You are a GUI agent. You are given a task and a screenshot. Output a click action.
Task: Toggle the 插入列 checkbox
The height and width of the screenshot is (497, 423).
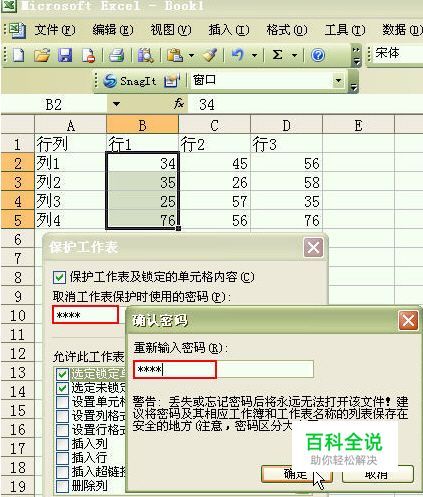point(62,444)
